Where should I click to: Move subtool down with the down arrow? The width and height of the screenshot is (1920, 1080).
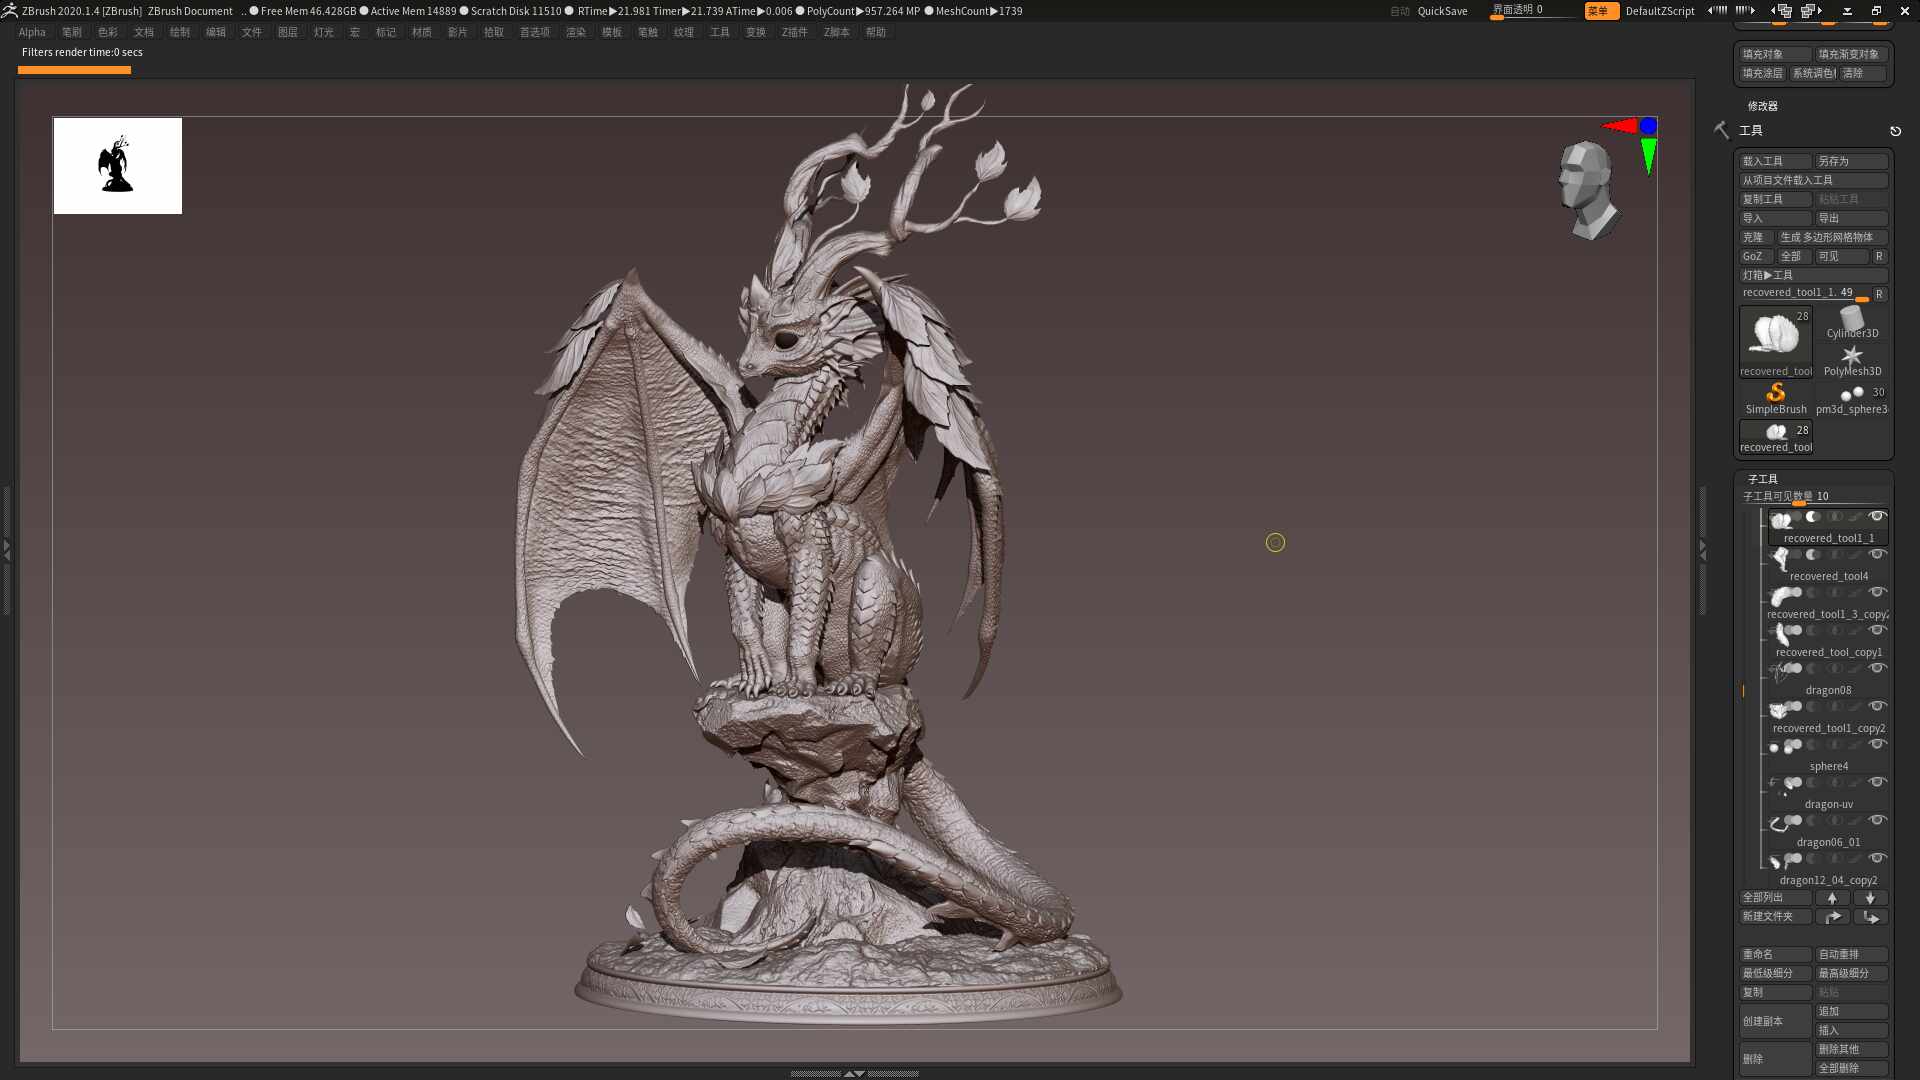click(1870, 898)
